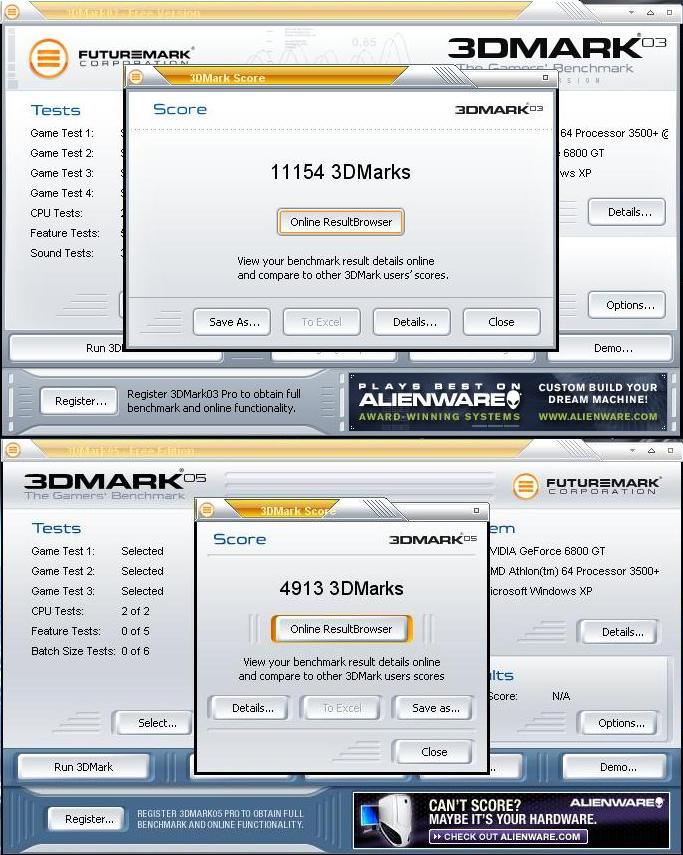The image size is (683, 855).
Task: Click the Futuremark logo icon in 3DMark05 window
Action: (525, 485)
